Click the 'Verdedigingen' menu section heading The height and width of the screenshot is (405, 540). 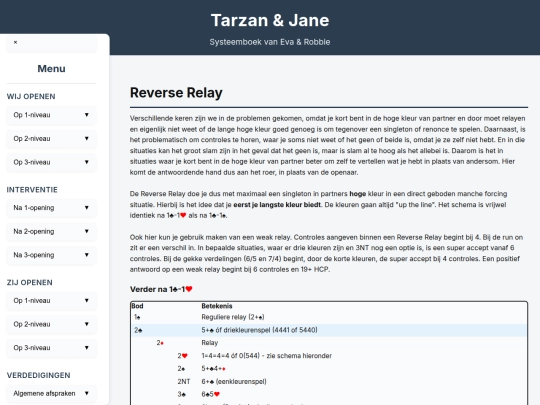point(39,375)
